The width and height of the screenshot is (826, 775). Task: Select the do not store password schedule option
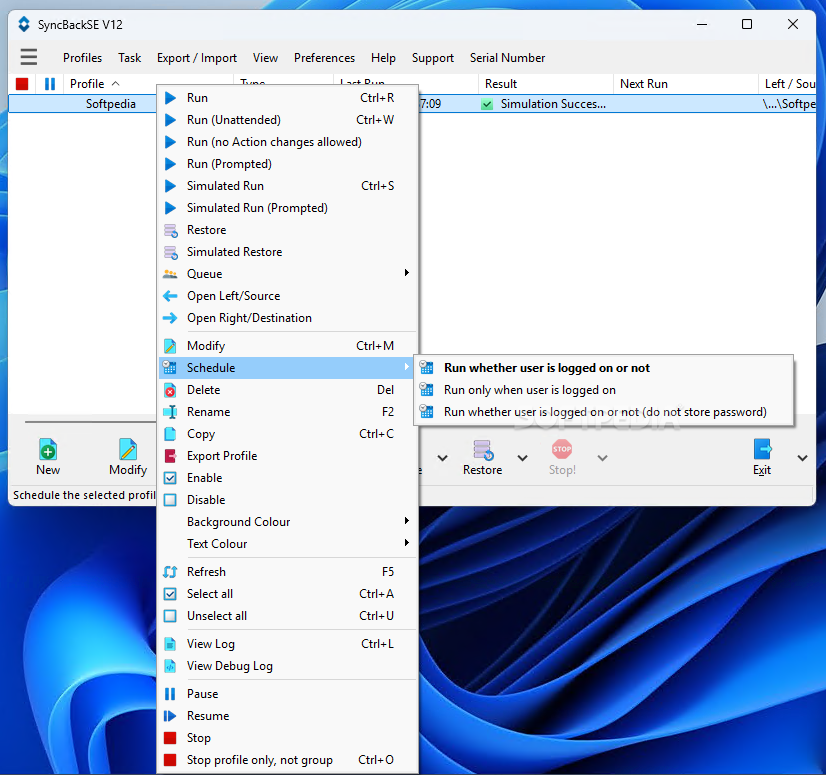(x=604, y=412)
